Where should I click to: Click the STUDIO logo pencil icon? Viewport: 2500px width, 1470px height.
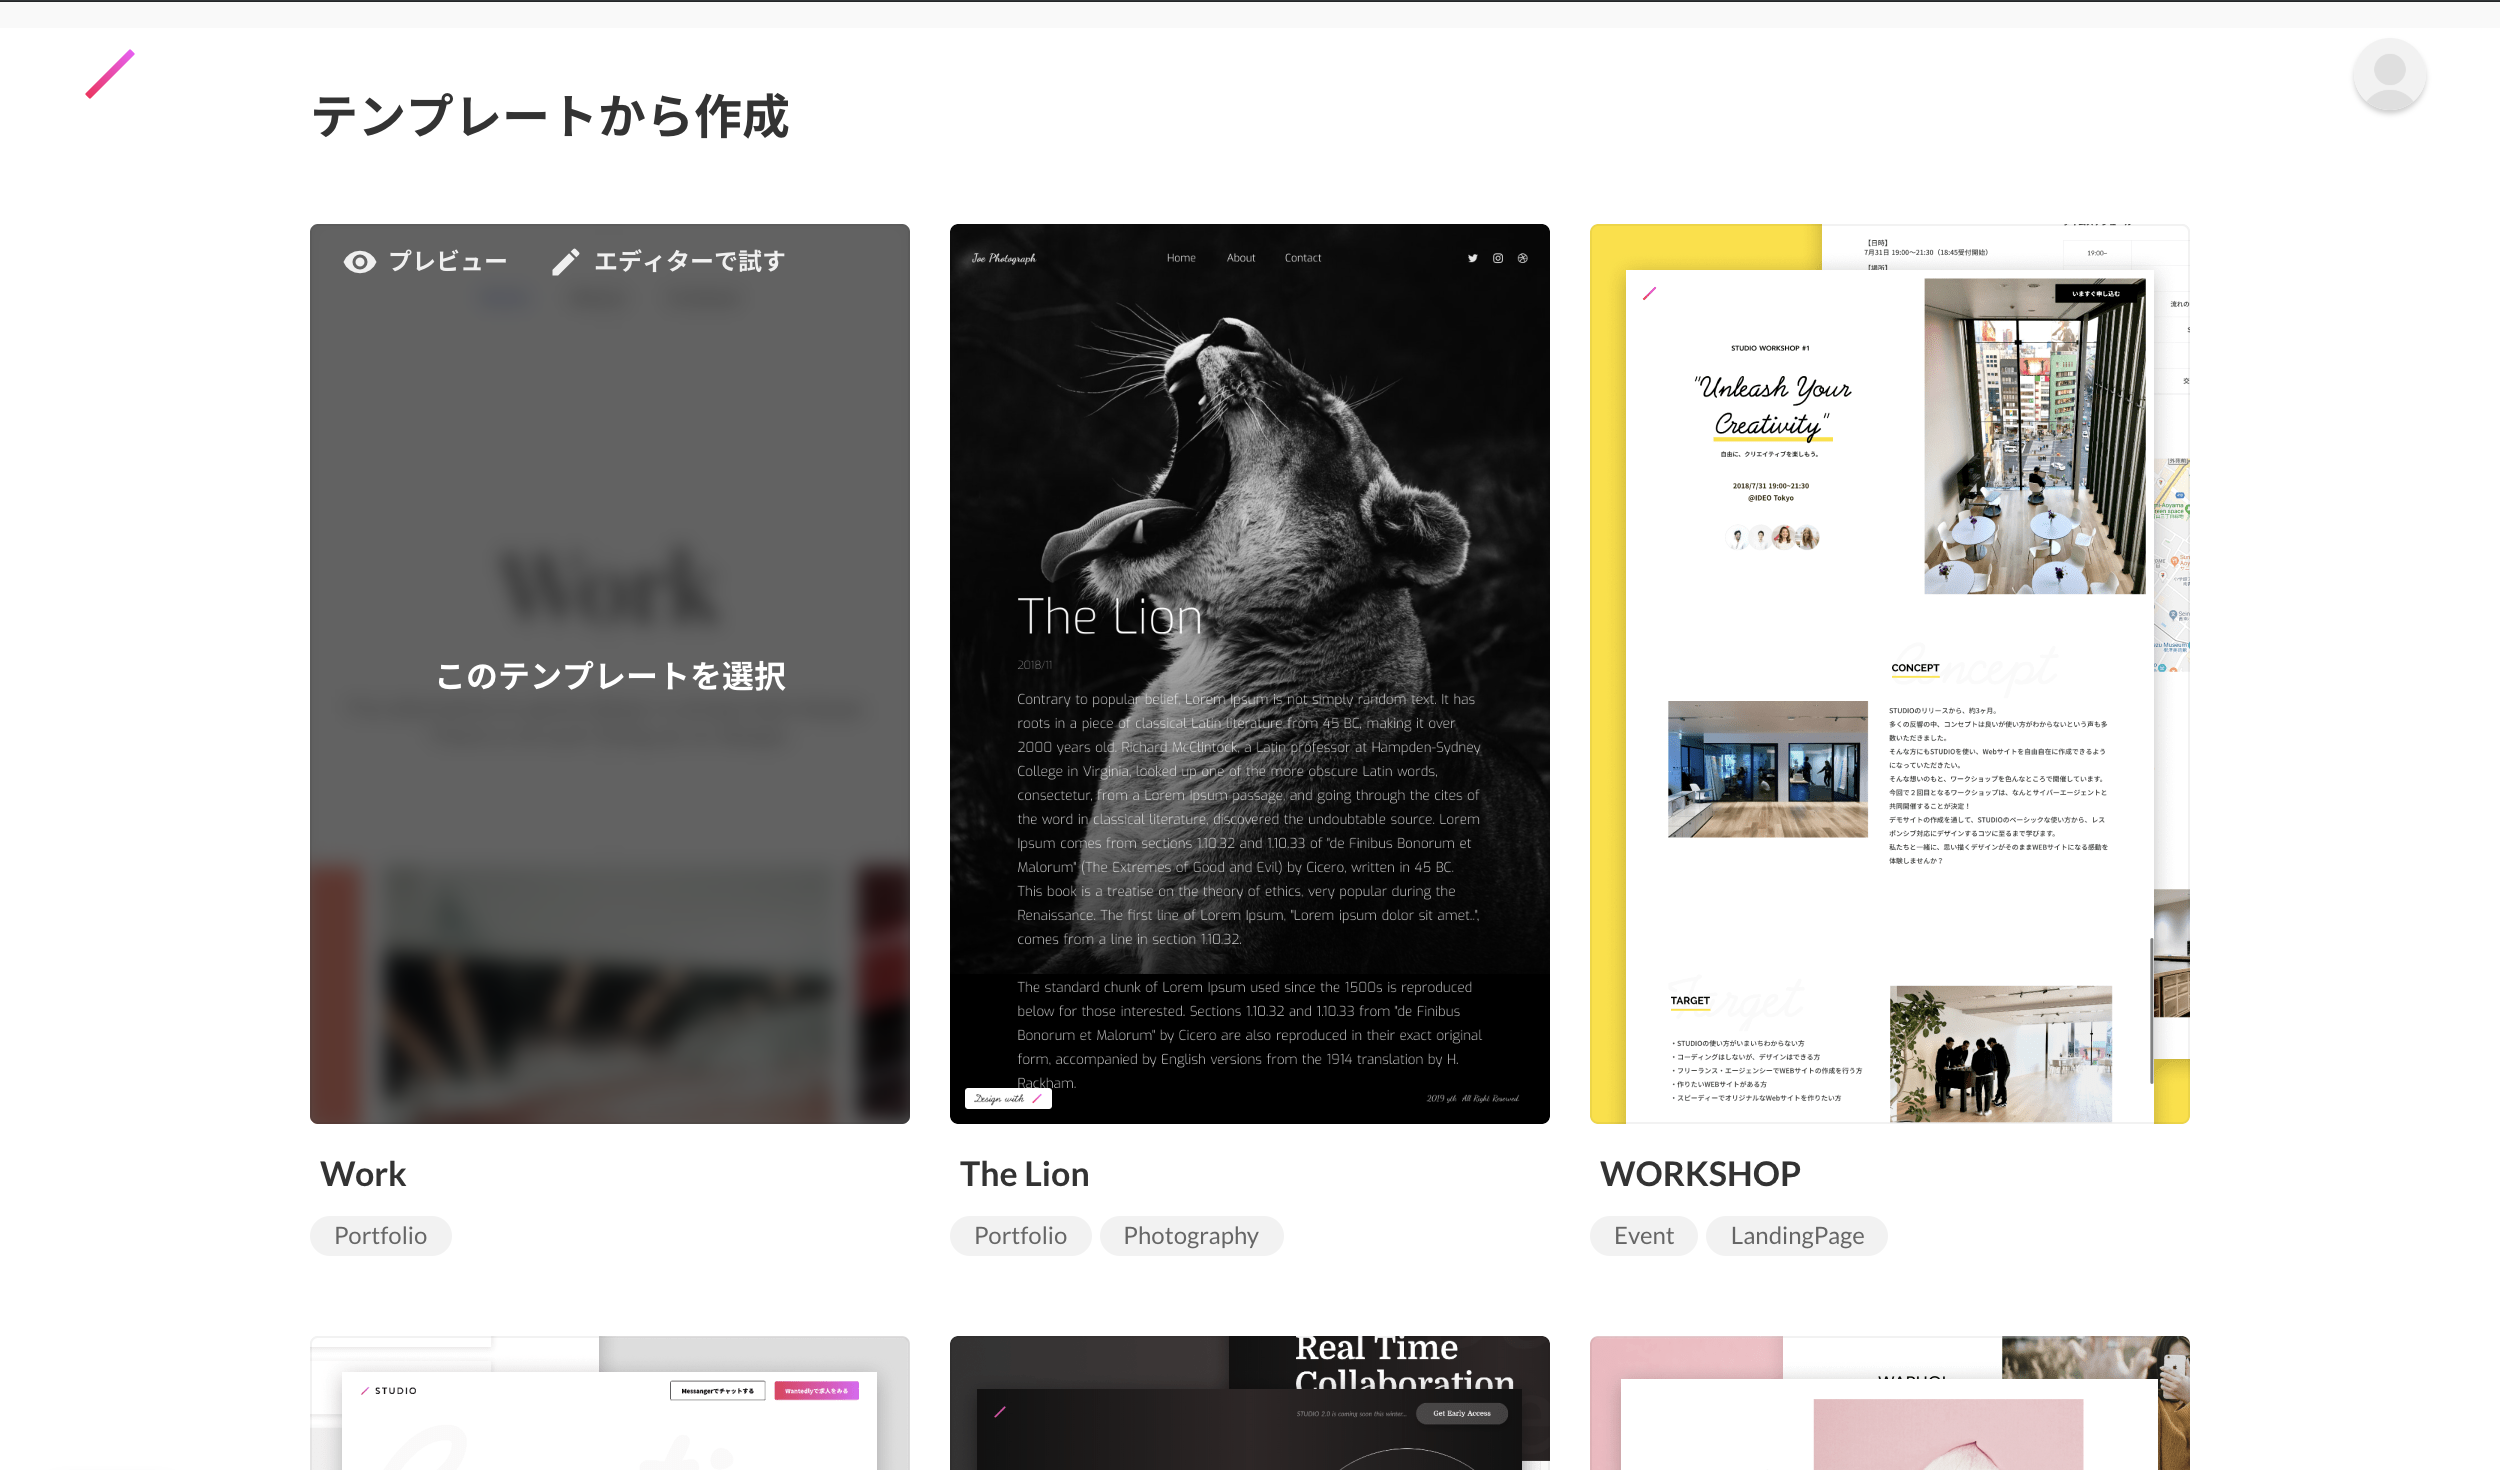point(110,74)
